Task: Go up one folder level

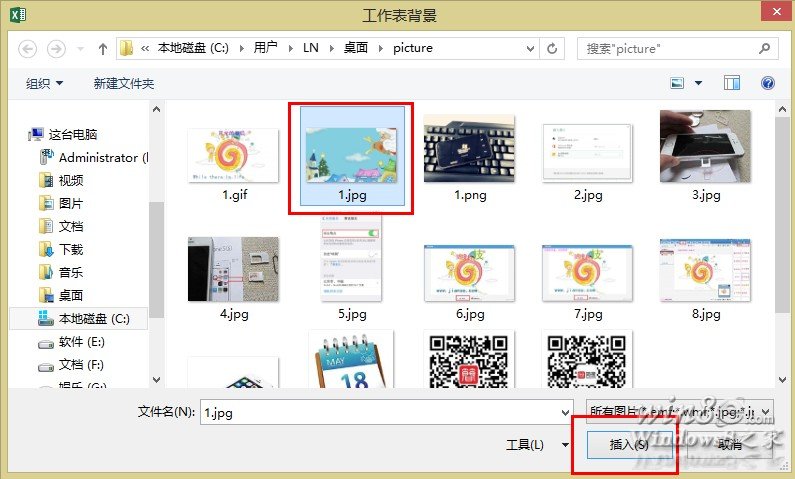Action: (103, 49)
